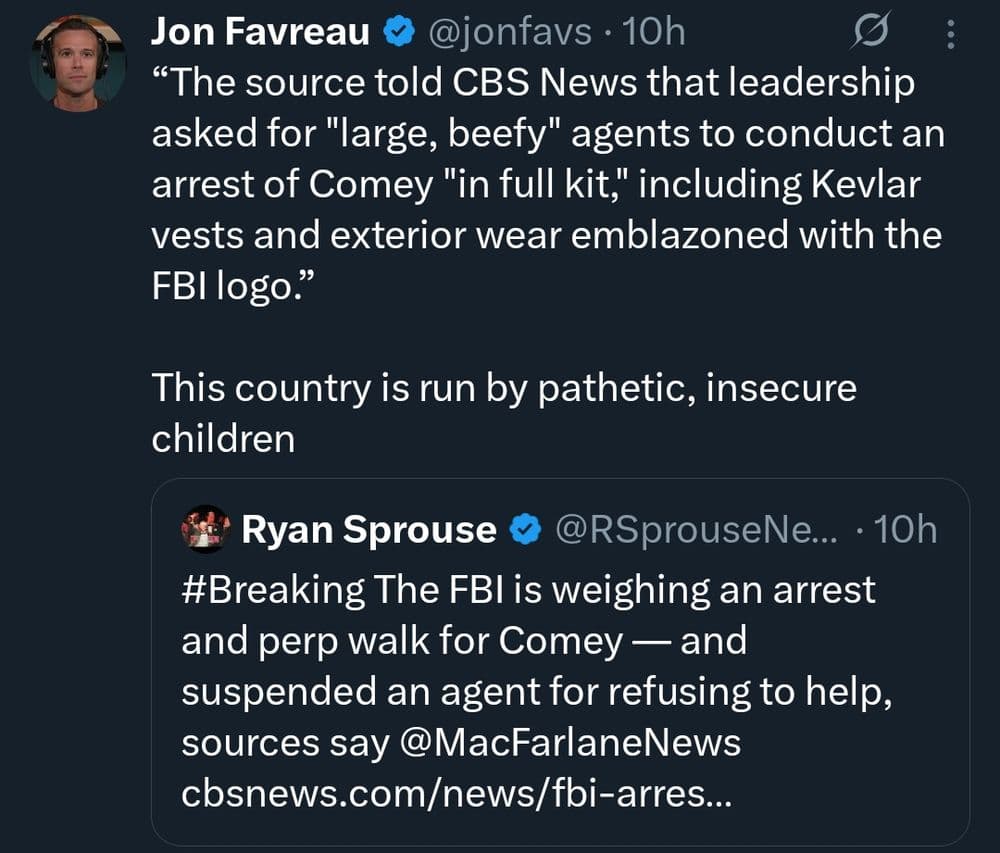
Task: Open the quoted post about the Comey perp walk
Action: point(560,640)
